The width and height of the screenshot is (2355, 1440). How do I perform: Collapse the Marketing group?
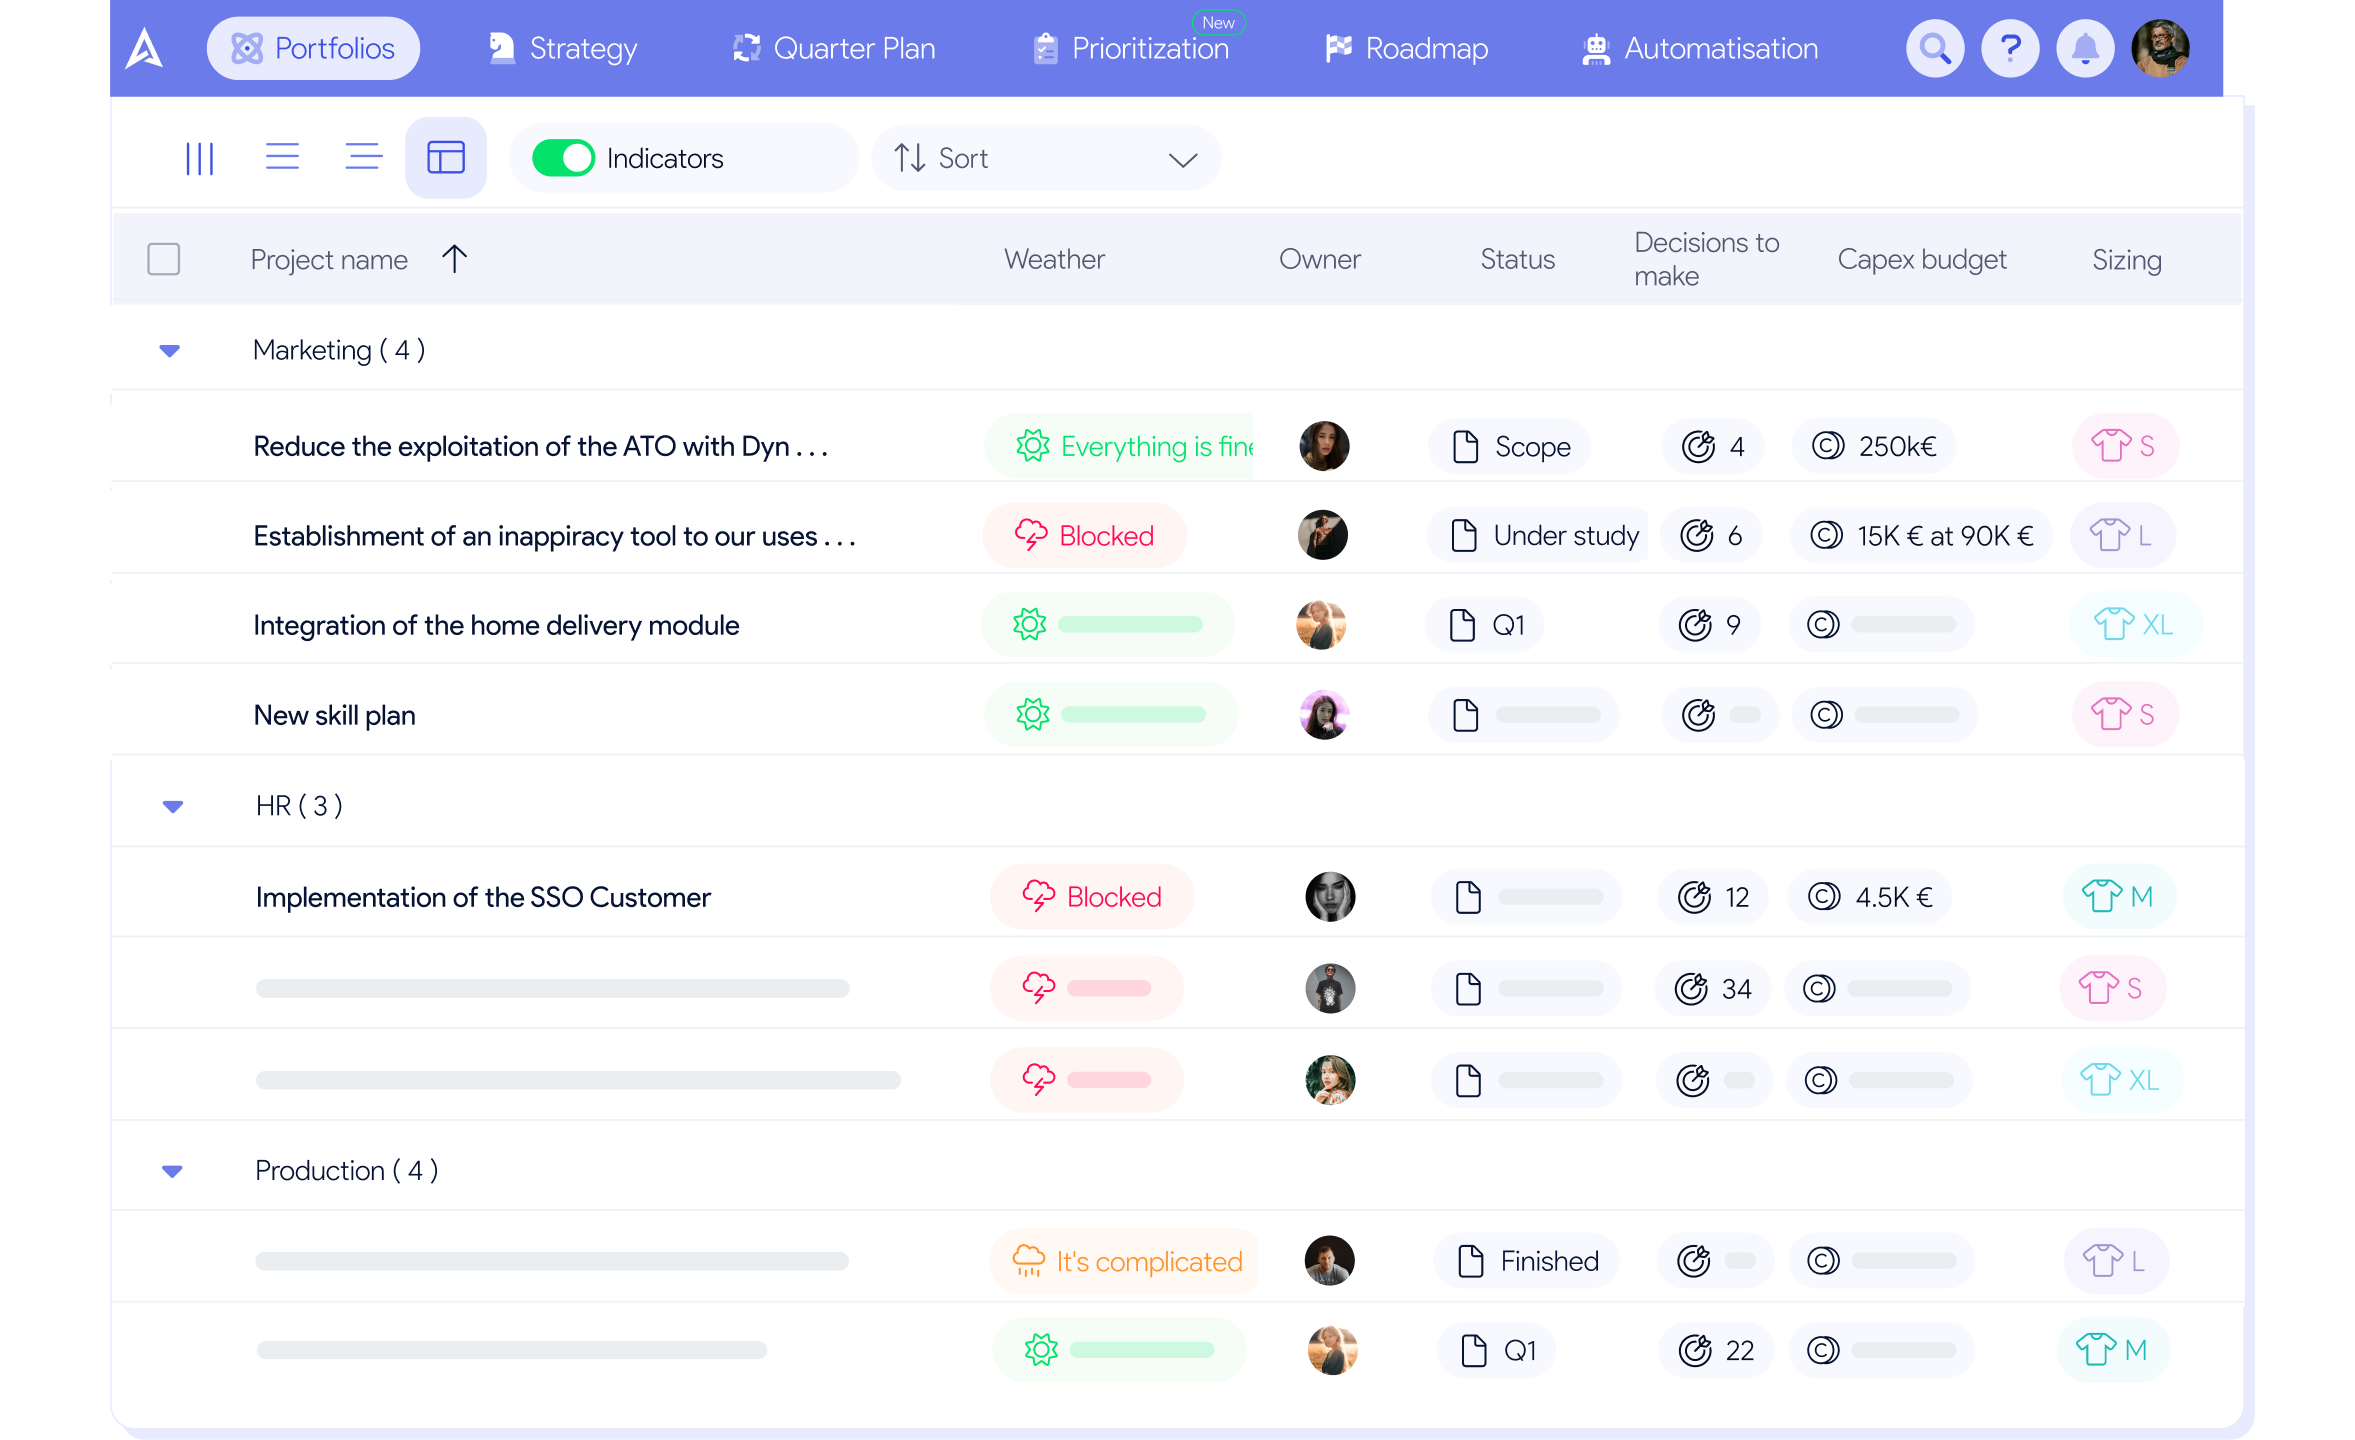[x=169, y=350]
